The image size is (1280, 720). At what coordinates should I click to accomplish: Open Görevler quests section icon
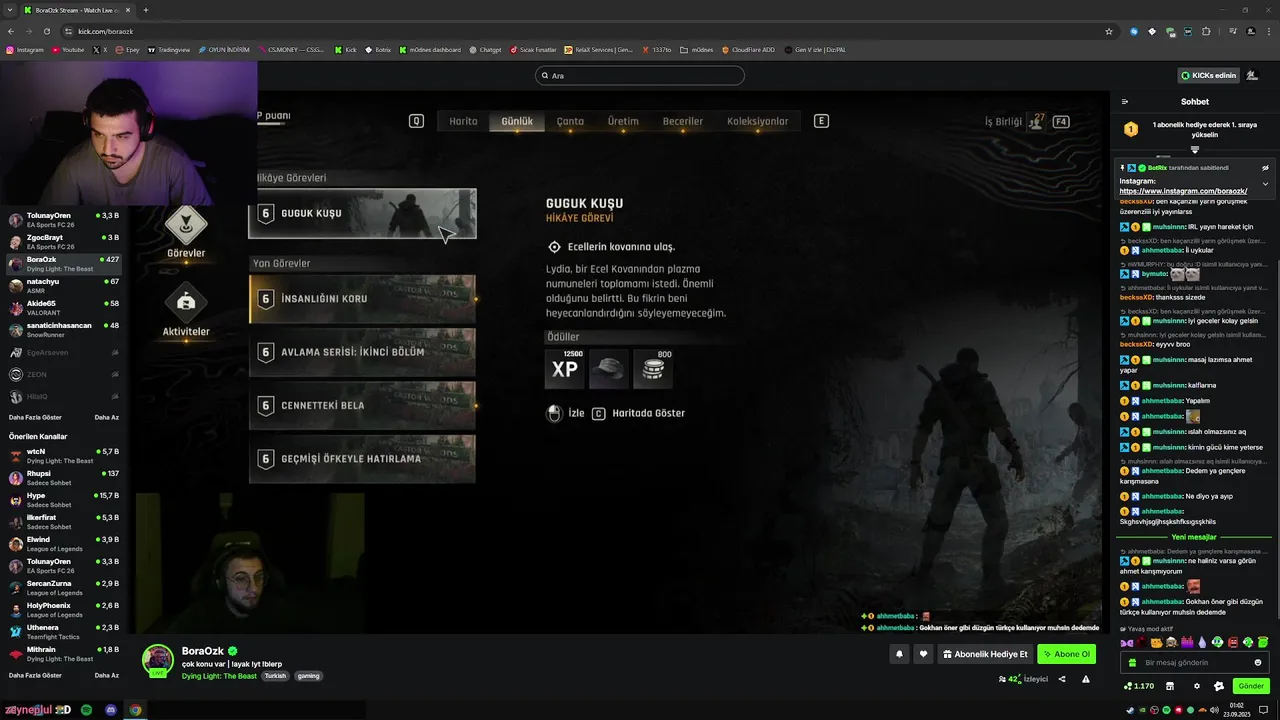(x=186, y=224)
